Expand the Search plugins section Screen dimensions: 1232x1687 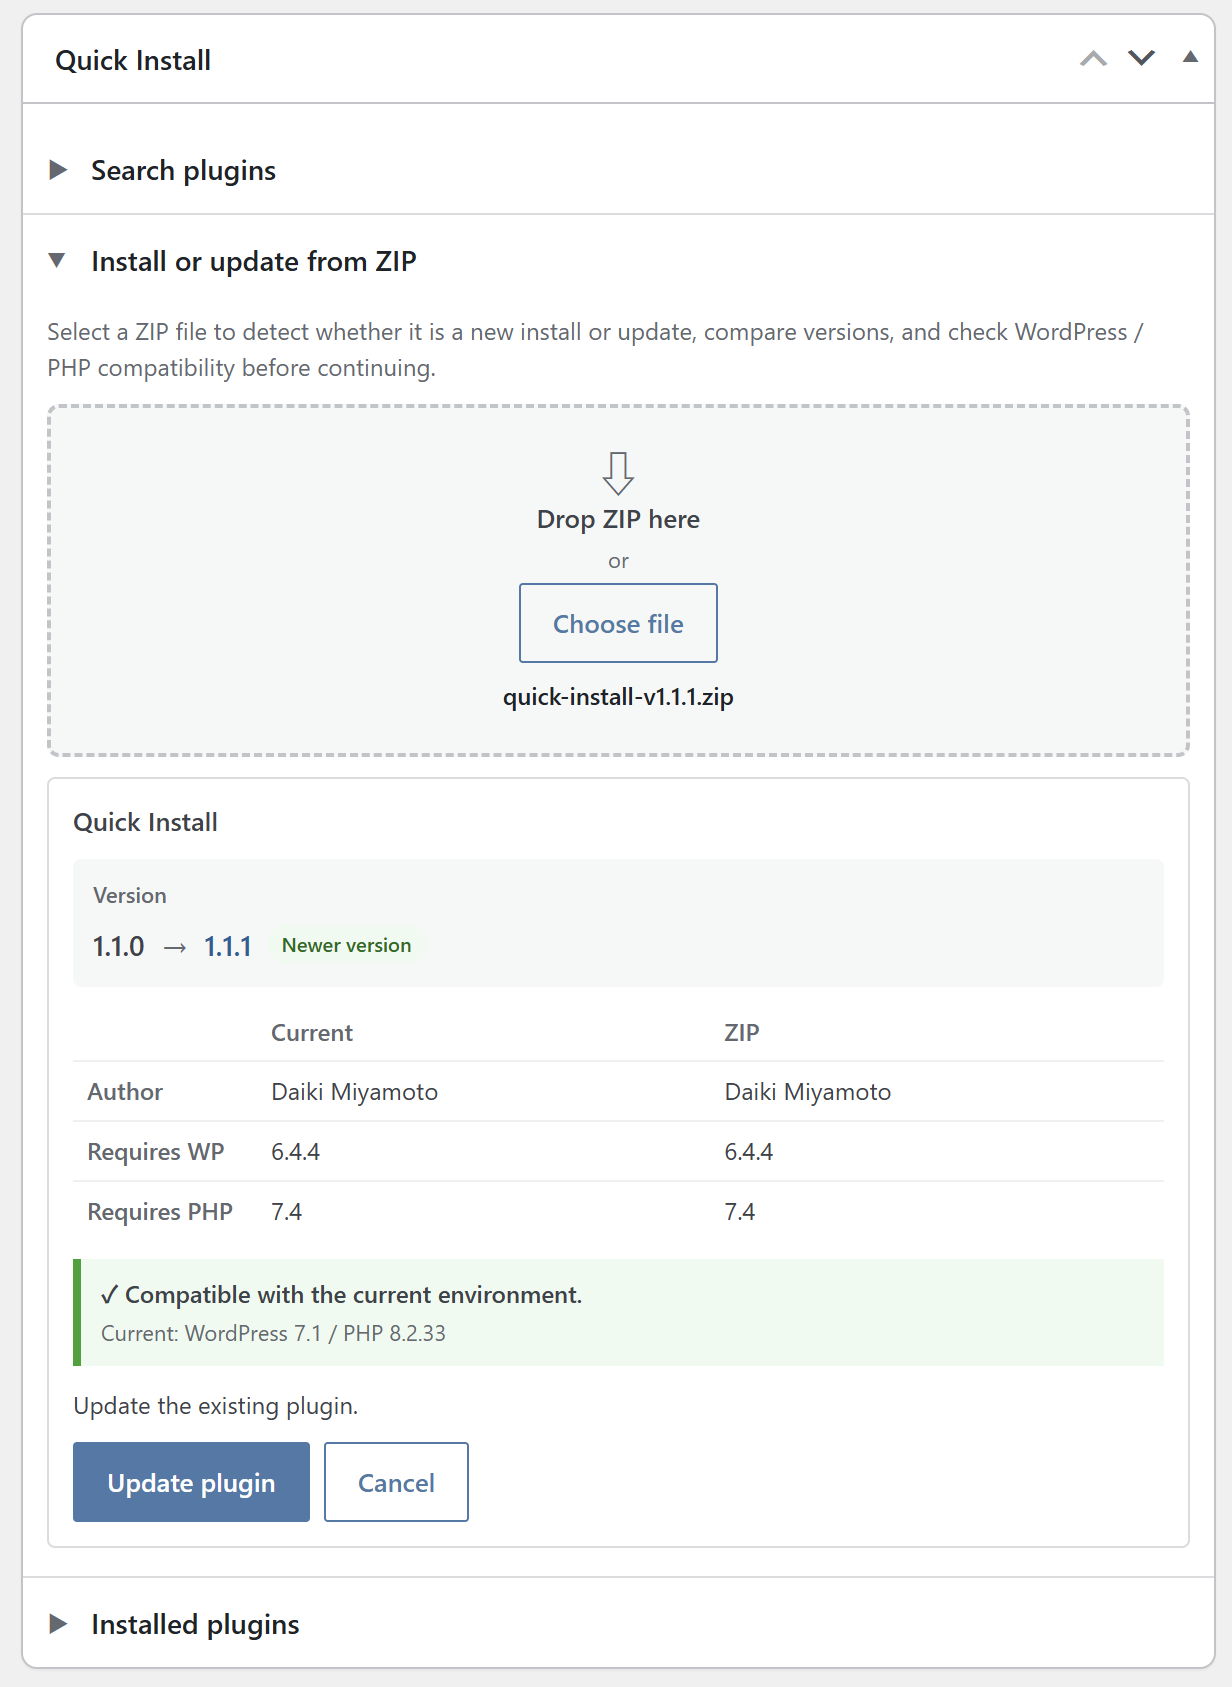click(183, 170)
